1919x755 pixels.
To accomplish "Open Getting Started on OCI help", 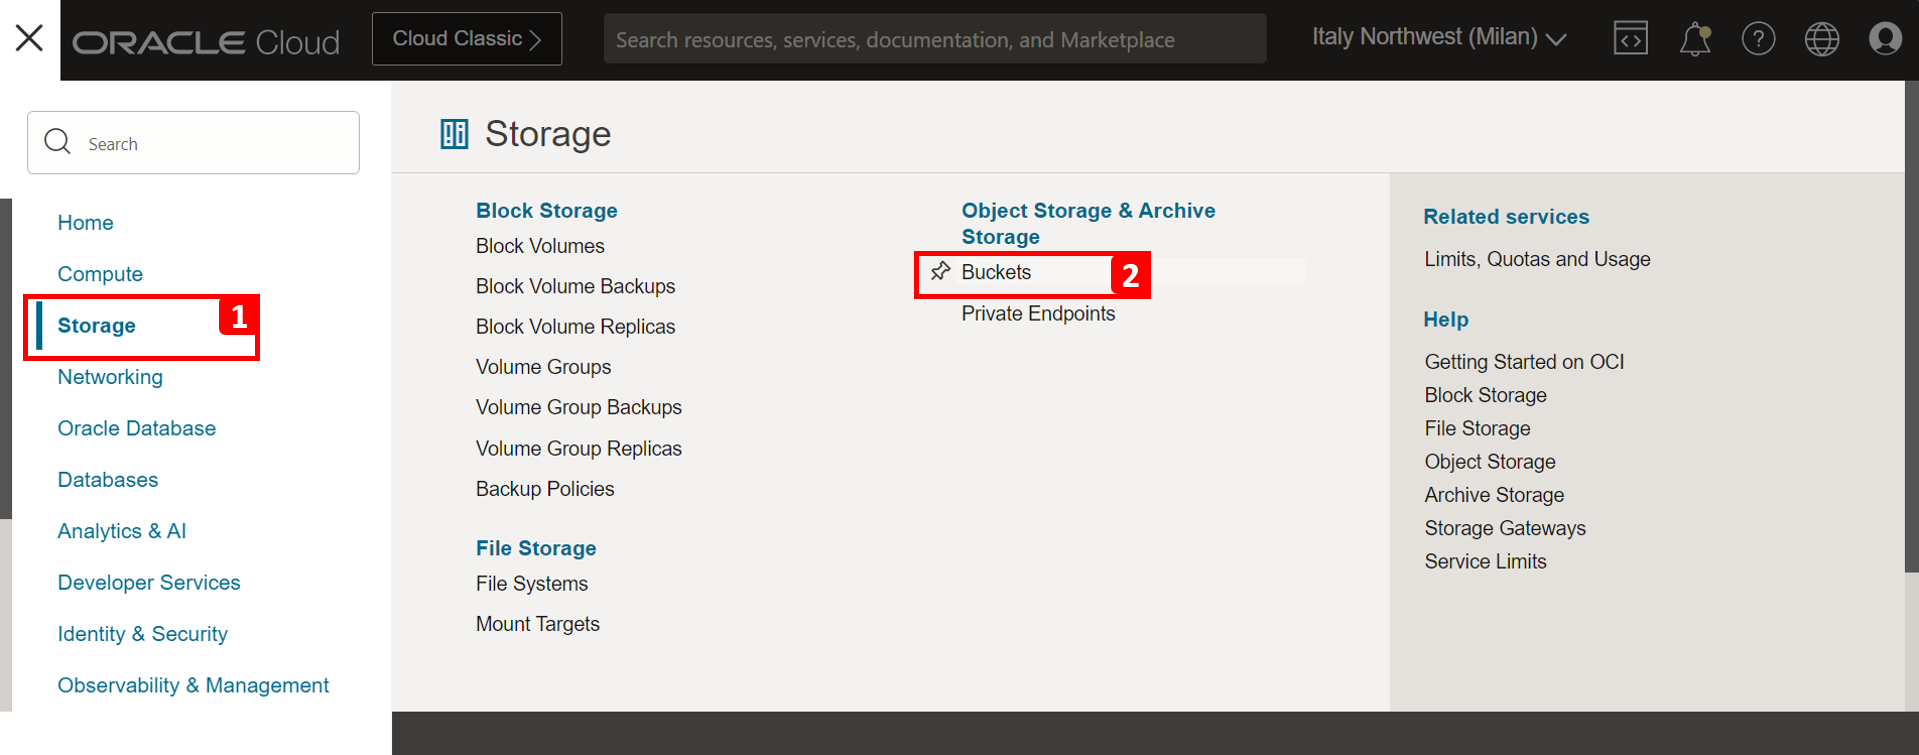I will point(1524,362).
